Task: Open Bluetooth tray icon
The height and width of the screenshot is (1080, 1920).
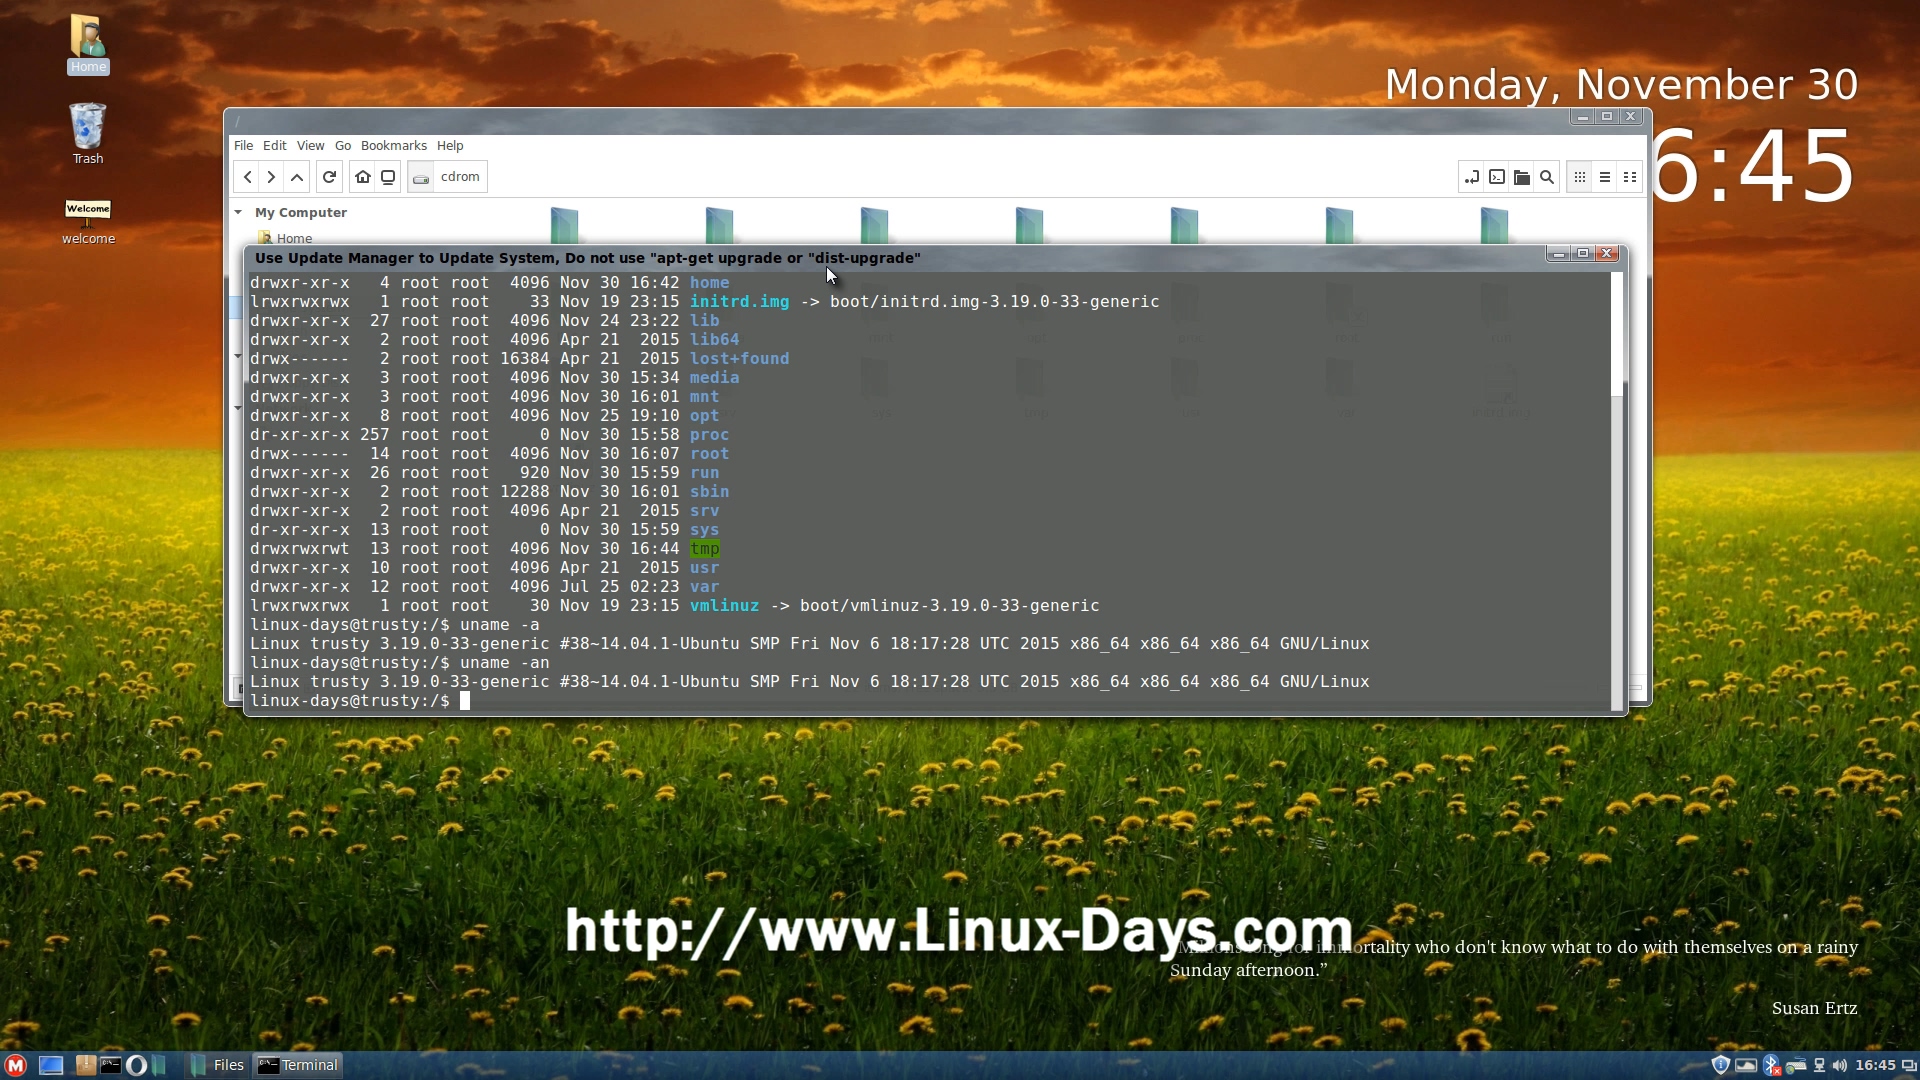Action: [x=1771, y=1066]
